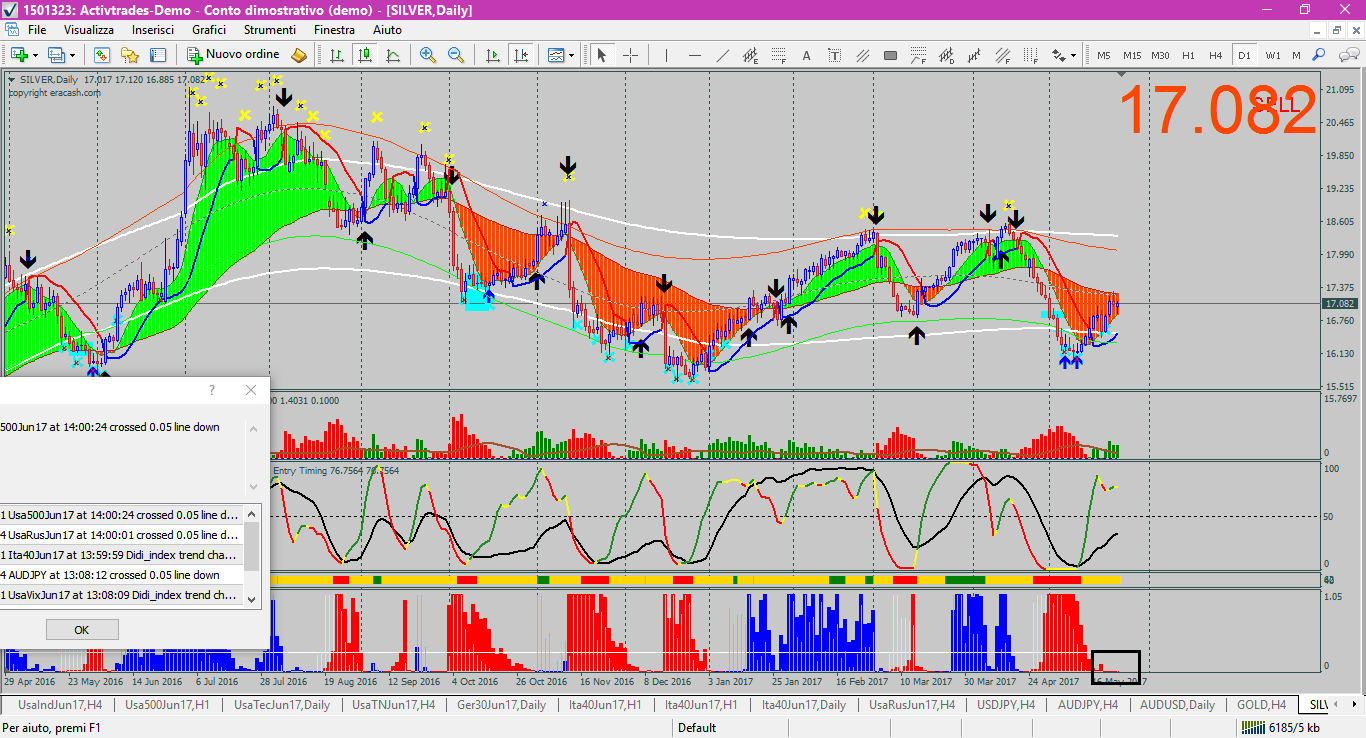Image resolution: width=1366 pixels, height=738 pixels.
Task: Select the text A tool
Action: point(806,55)
